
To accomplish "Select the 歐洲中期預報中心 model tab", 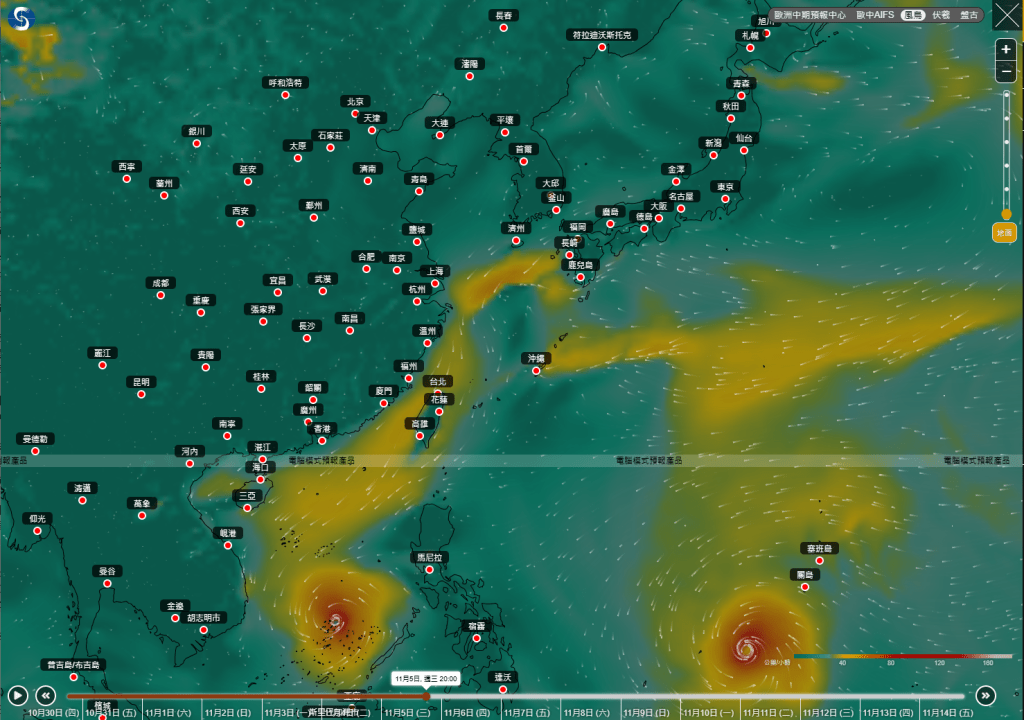I will tap(810, 15).
